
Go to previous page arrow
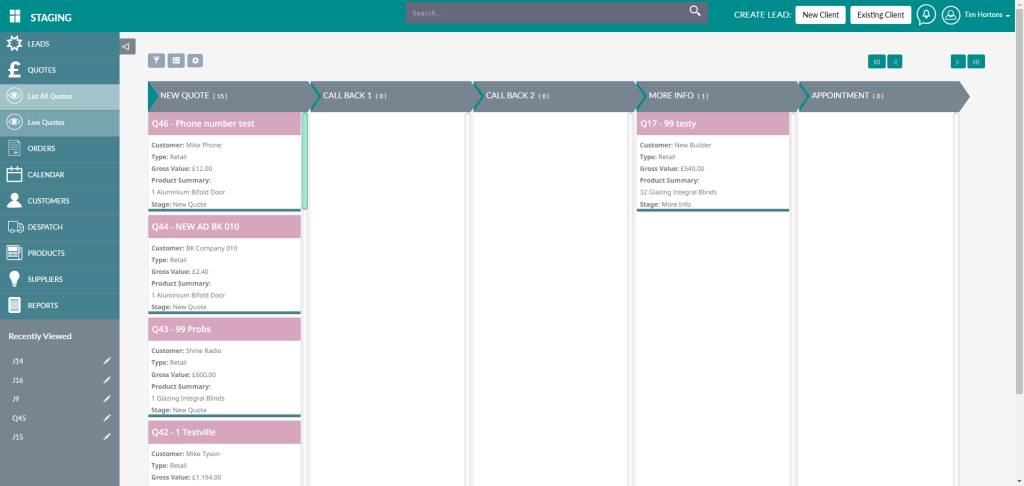pos(895,62)
